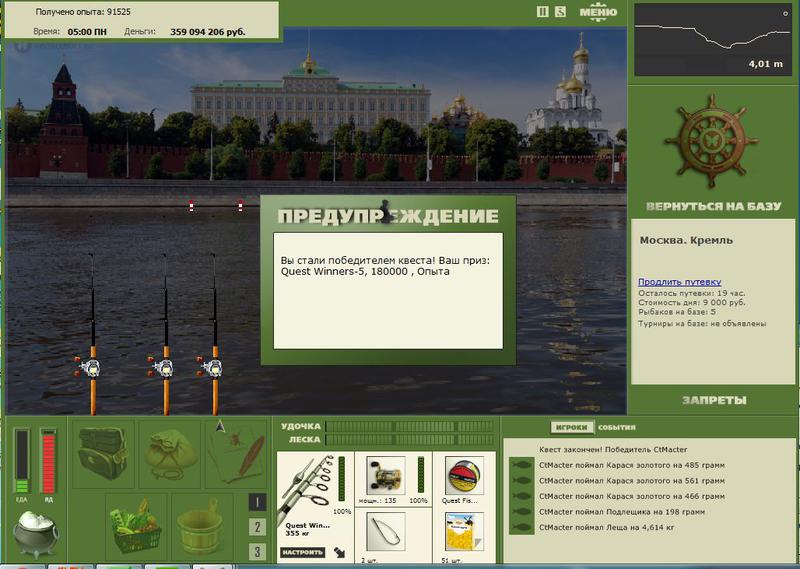Click 'Квест закончен! Победитель CtMacter' event line
The width and height of the screenshot is (800, 569).
click(x=613, y=450)
